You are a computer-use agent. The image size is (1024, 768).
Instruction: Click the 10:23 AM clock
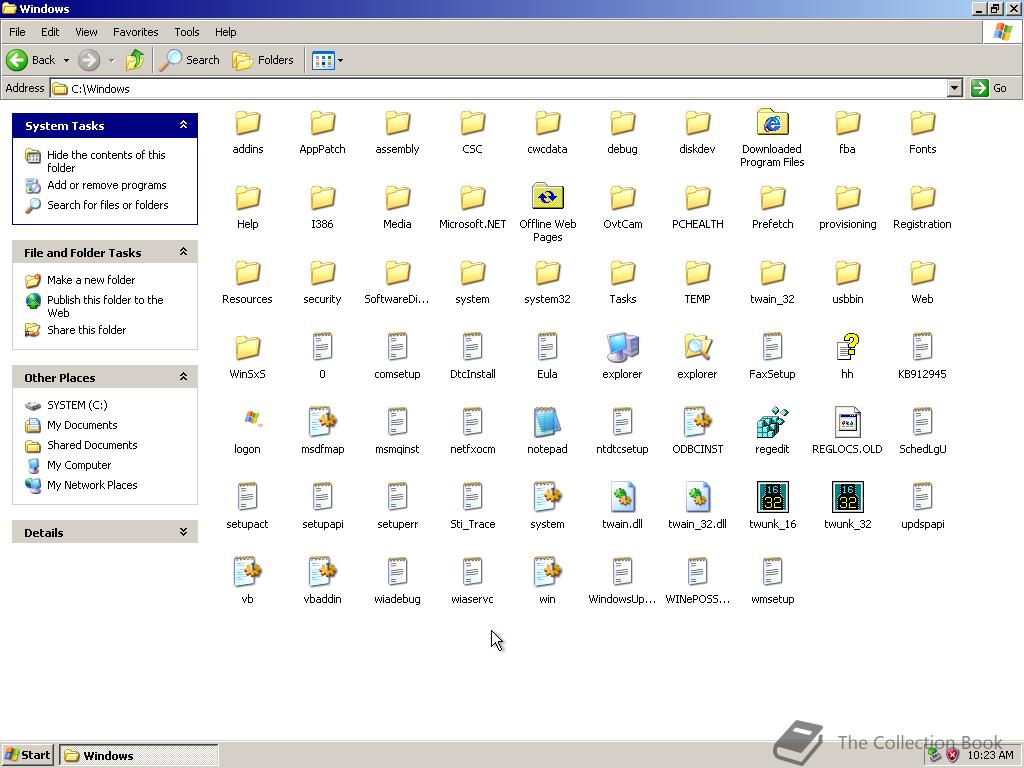coord(990,755)
